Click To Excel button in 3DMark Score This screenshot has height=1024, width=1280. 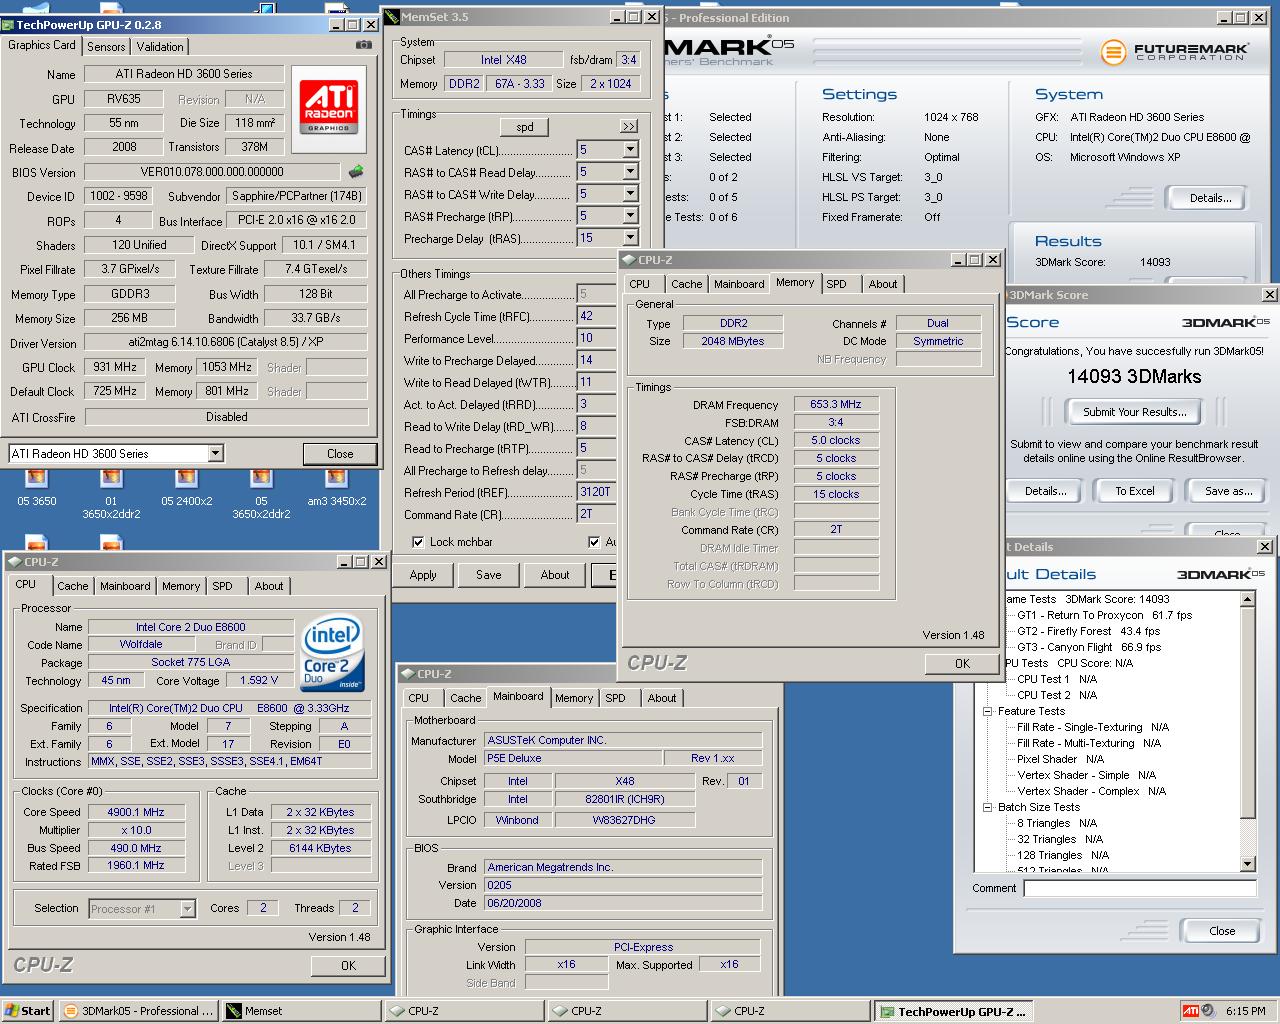coord(1135,491)
